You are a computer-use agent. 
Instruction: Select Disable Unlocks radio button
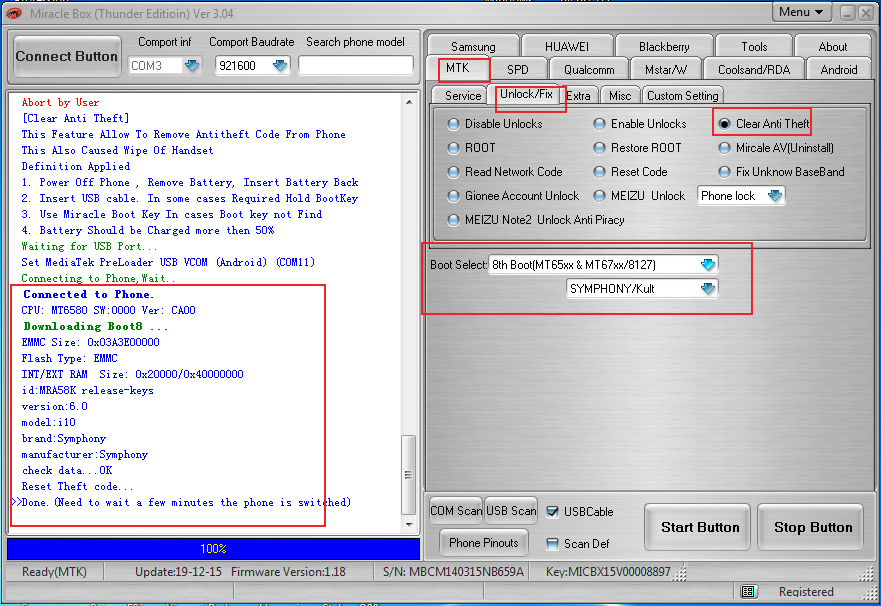pos(453,124)
